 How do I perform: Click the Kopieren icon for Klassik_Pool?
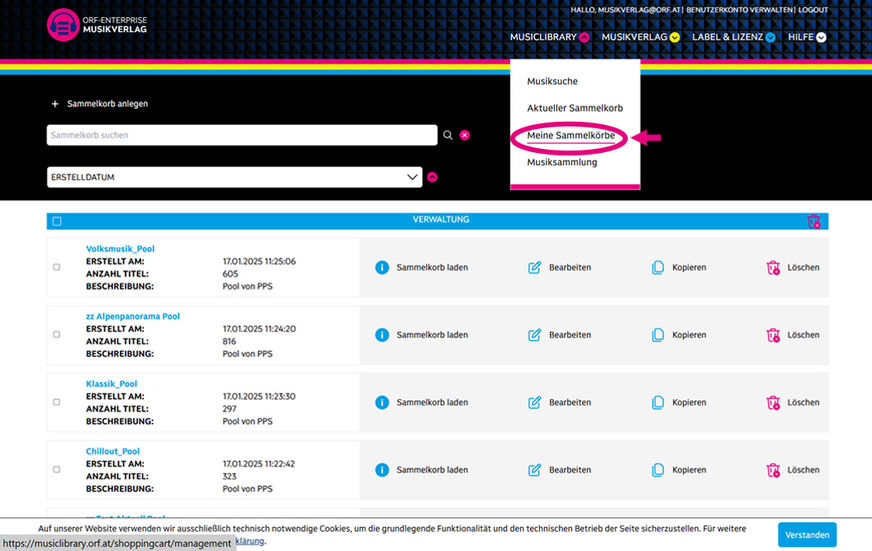(x=658, y=402)
